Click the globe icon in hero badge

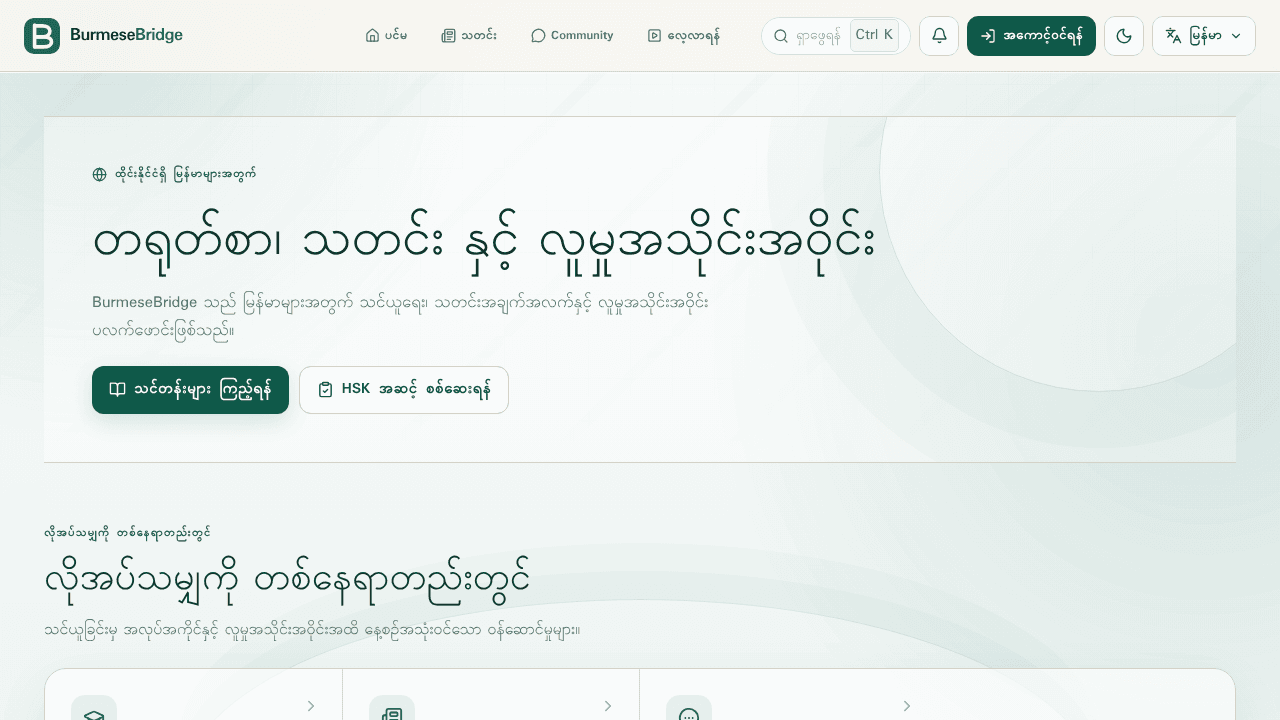[99, 174]
